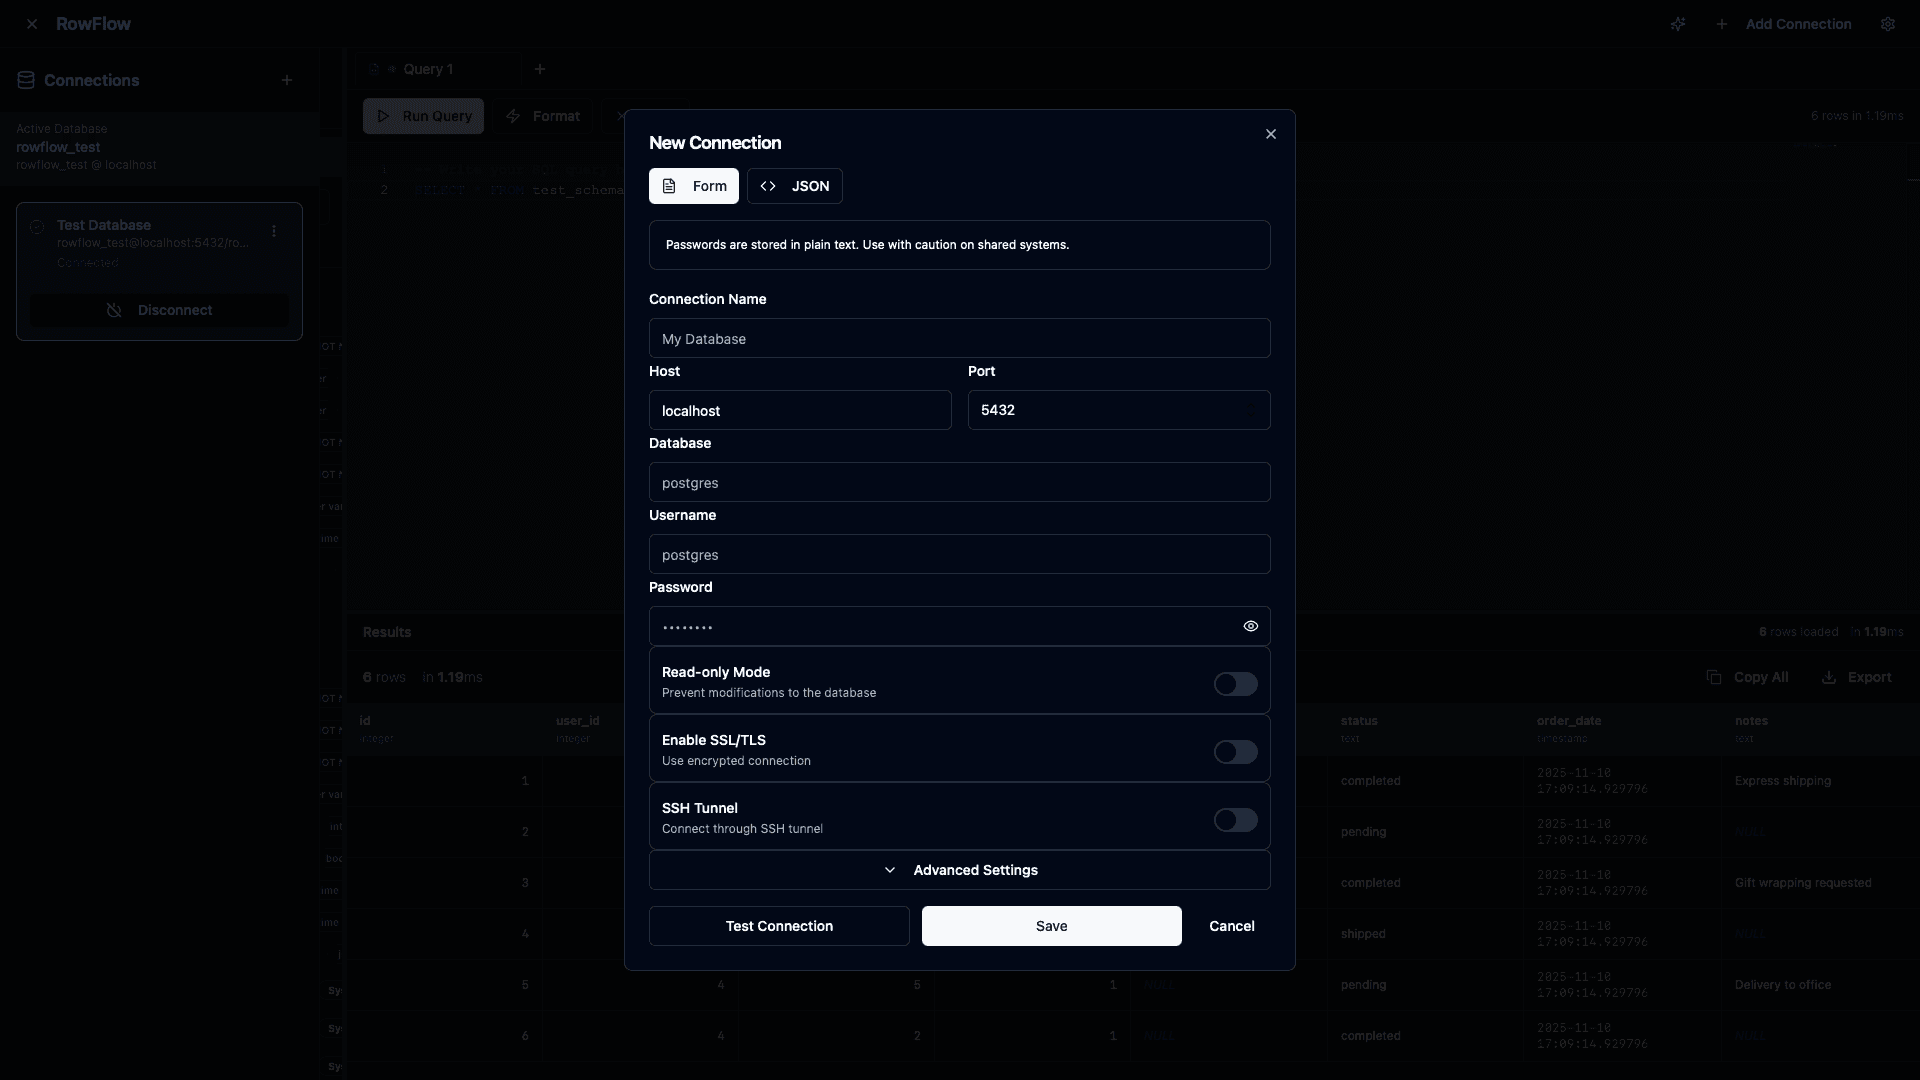
Task: Enable Read-only Mode
Action: click(1235, 684)
